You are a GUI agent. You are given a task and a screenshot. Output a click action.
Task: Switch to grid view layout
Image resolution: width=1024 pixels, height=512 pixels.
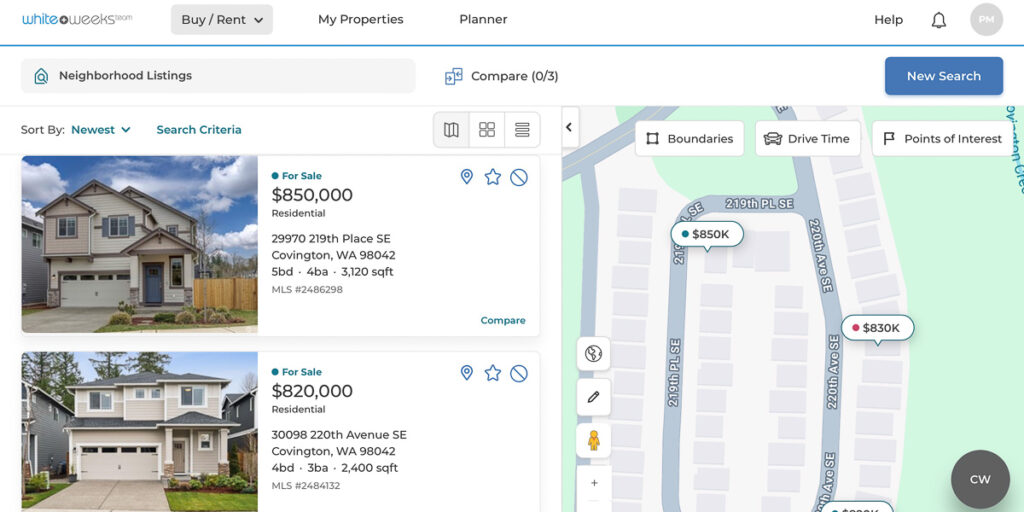point(487,130)
